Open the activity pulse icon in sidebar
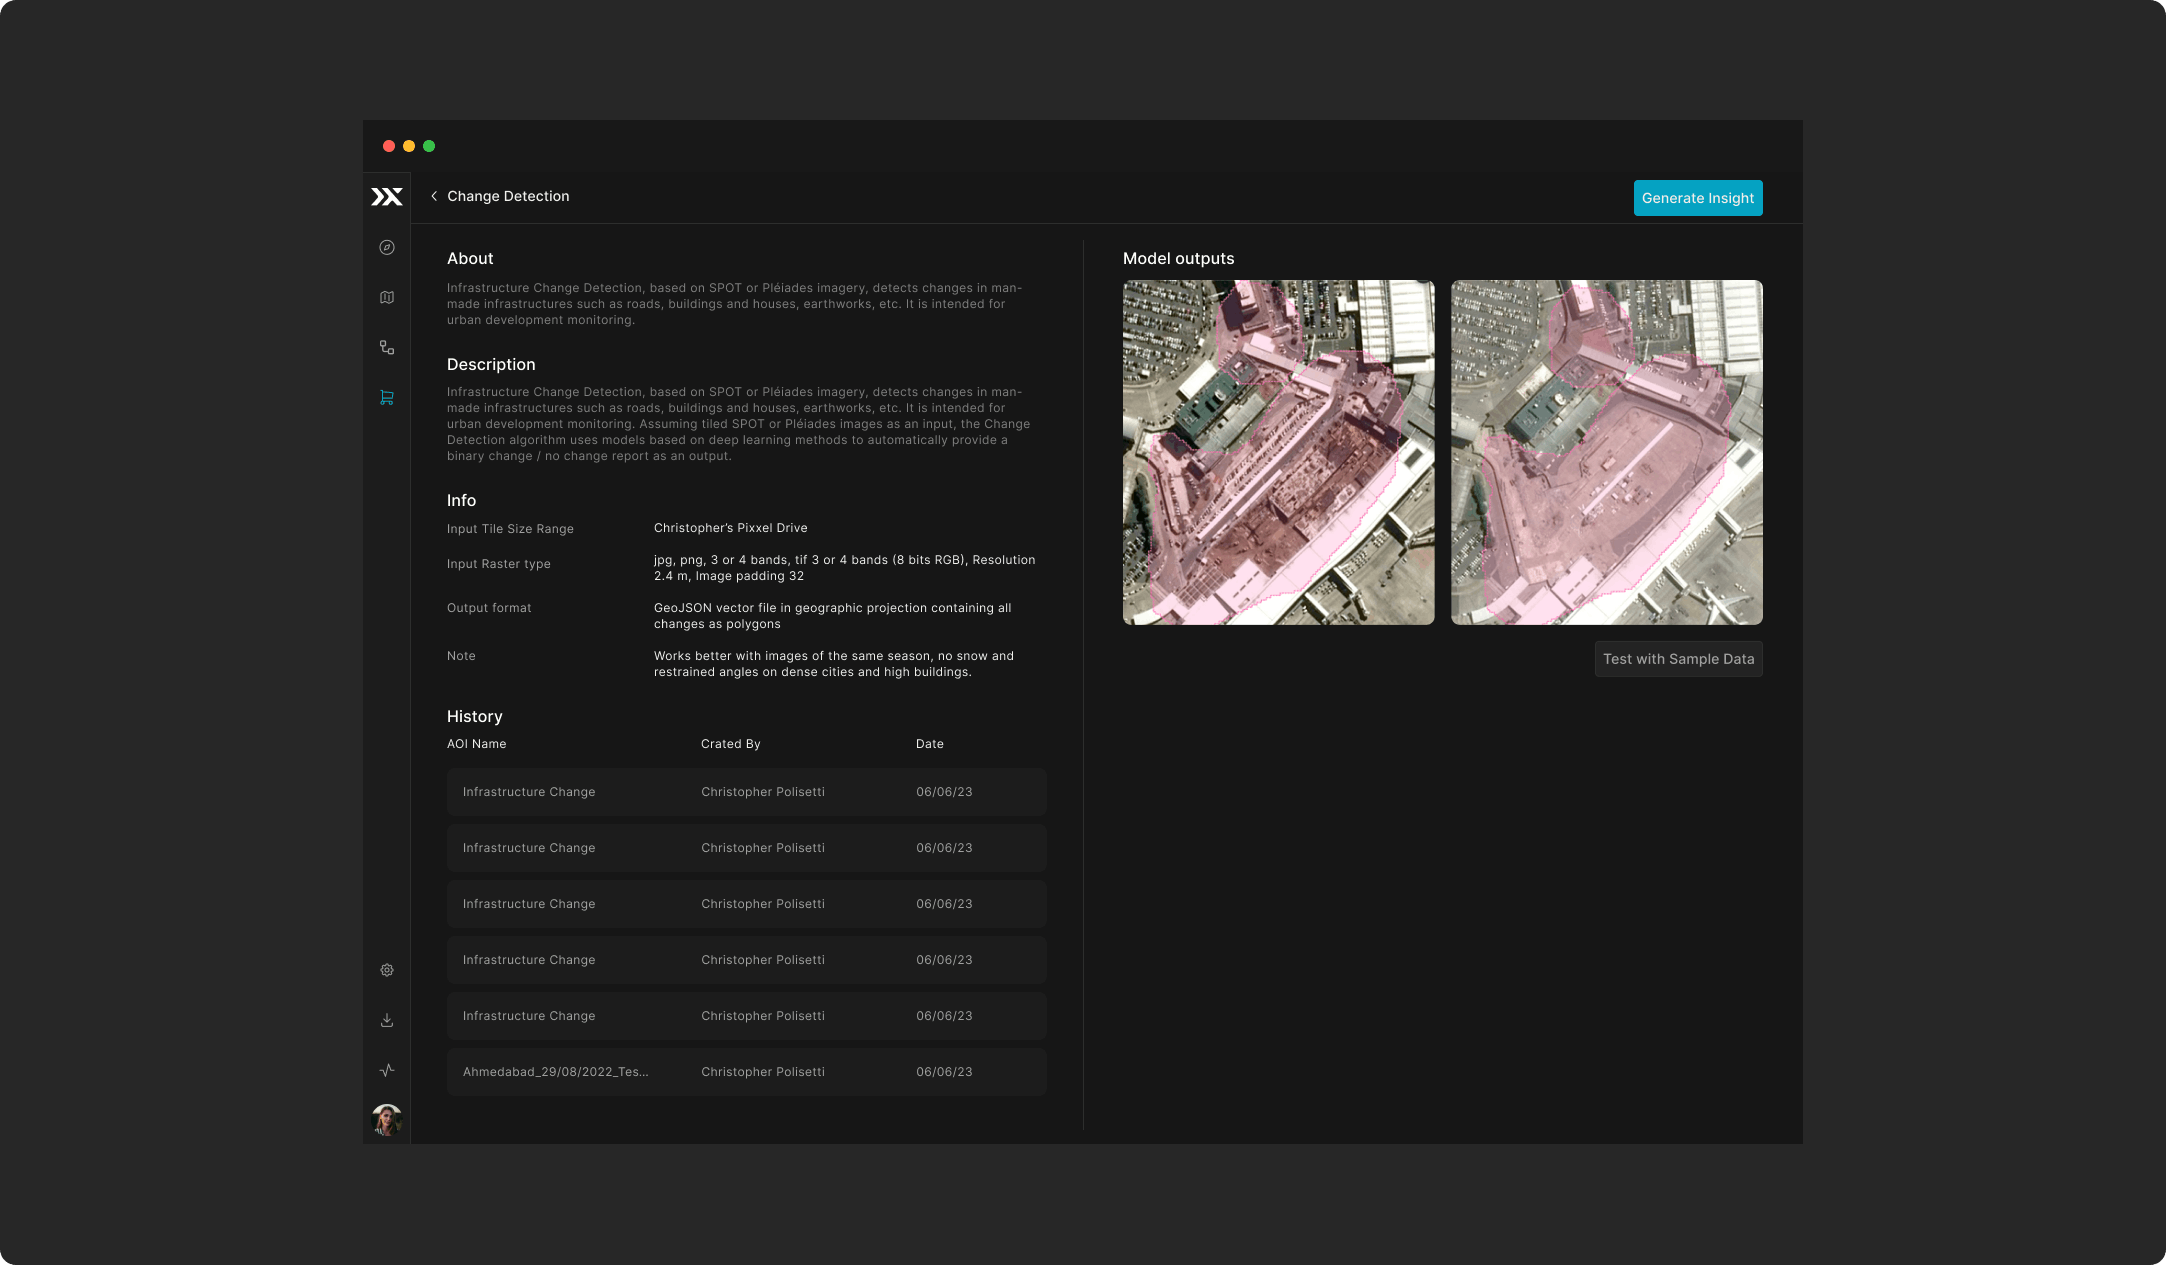 387,1070
